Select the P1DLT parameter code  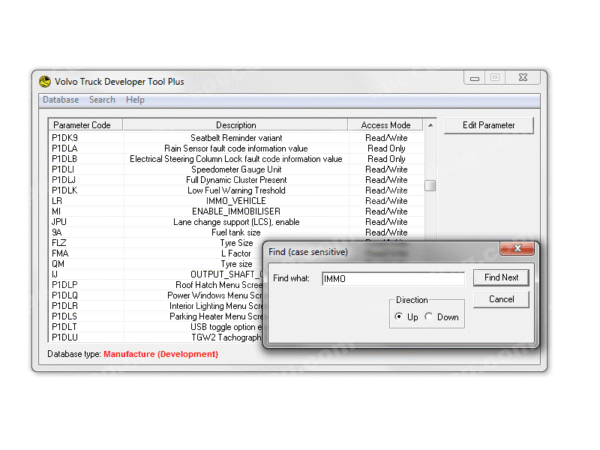pos(64,327)
